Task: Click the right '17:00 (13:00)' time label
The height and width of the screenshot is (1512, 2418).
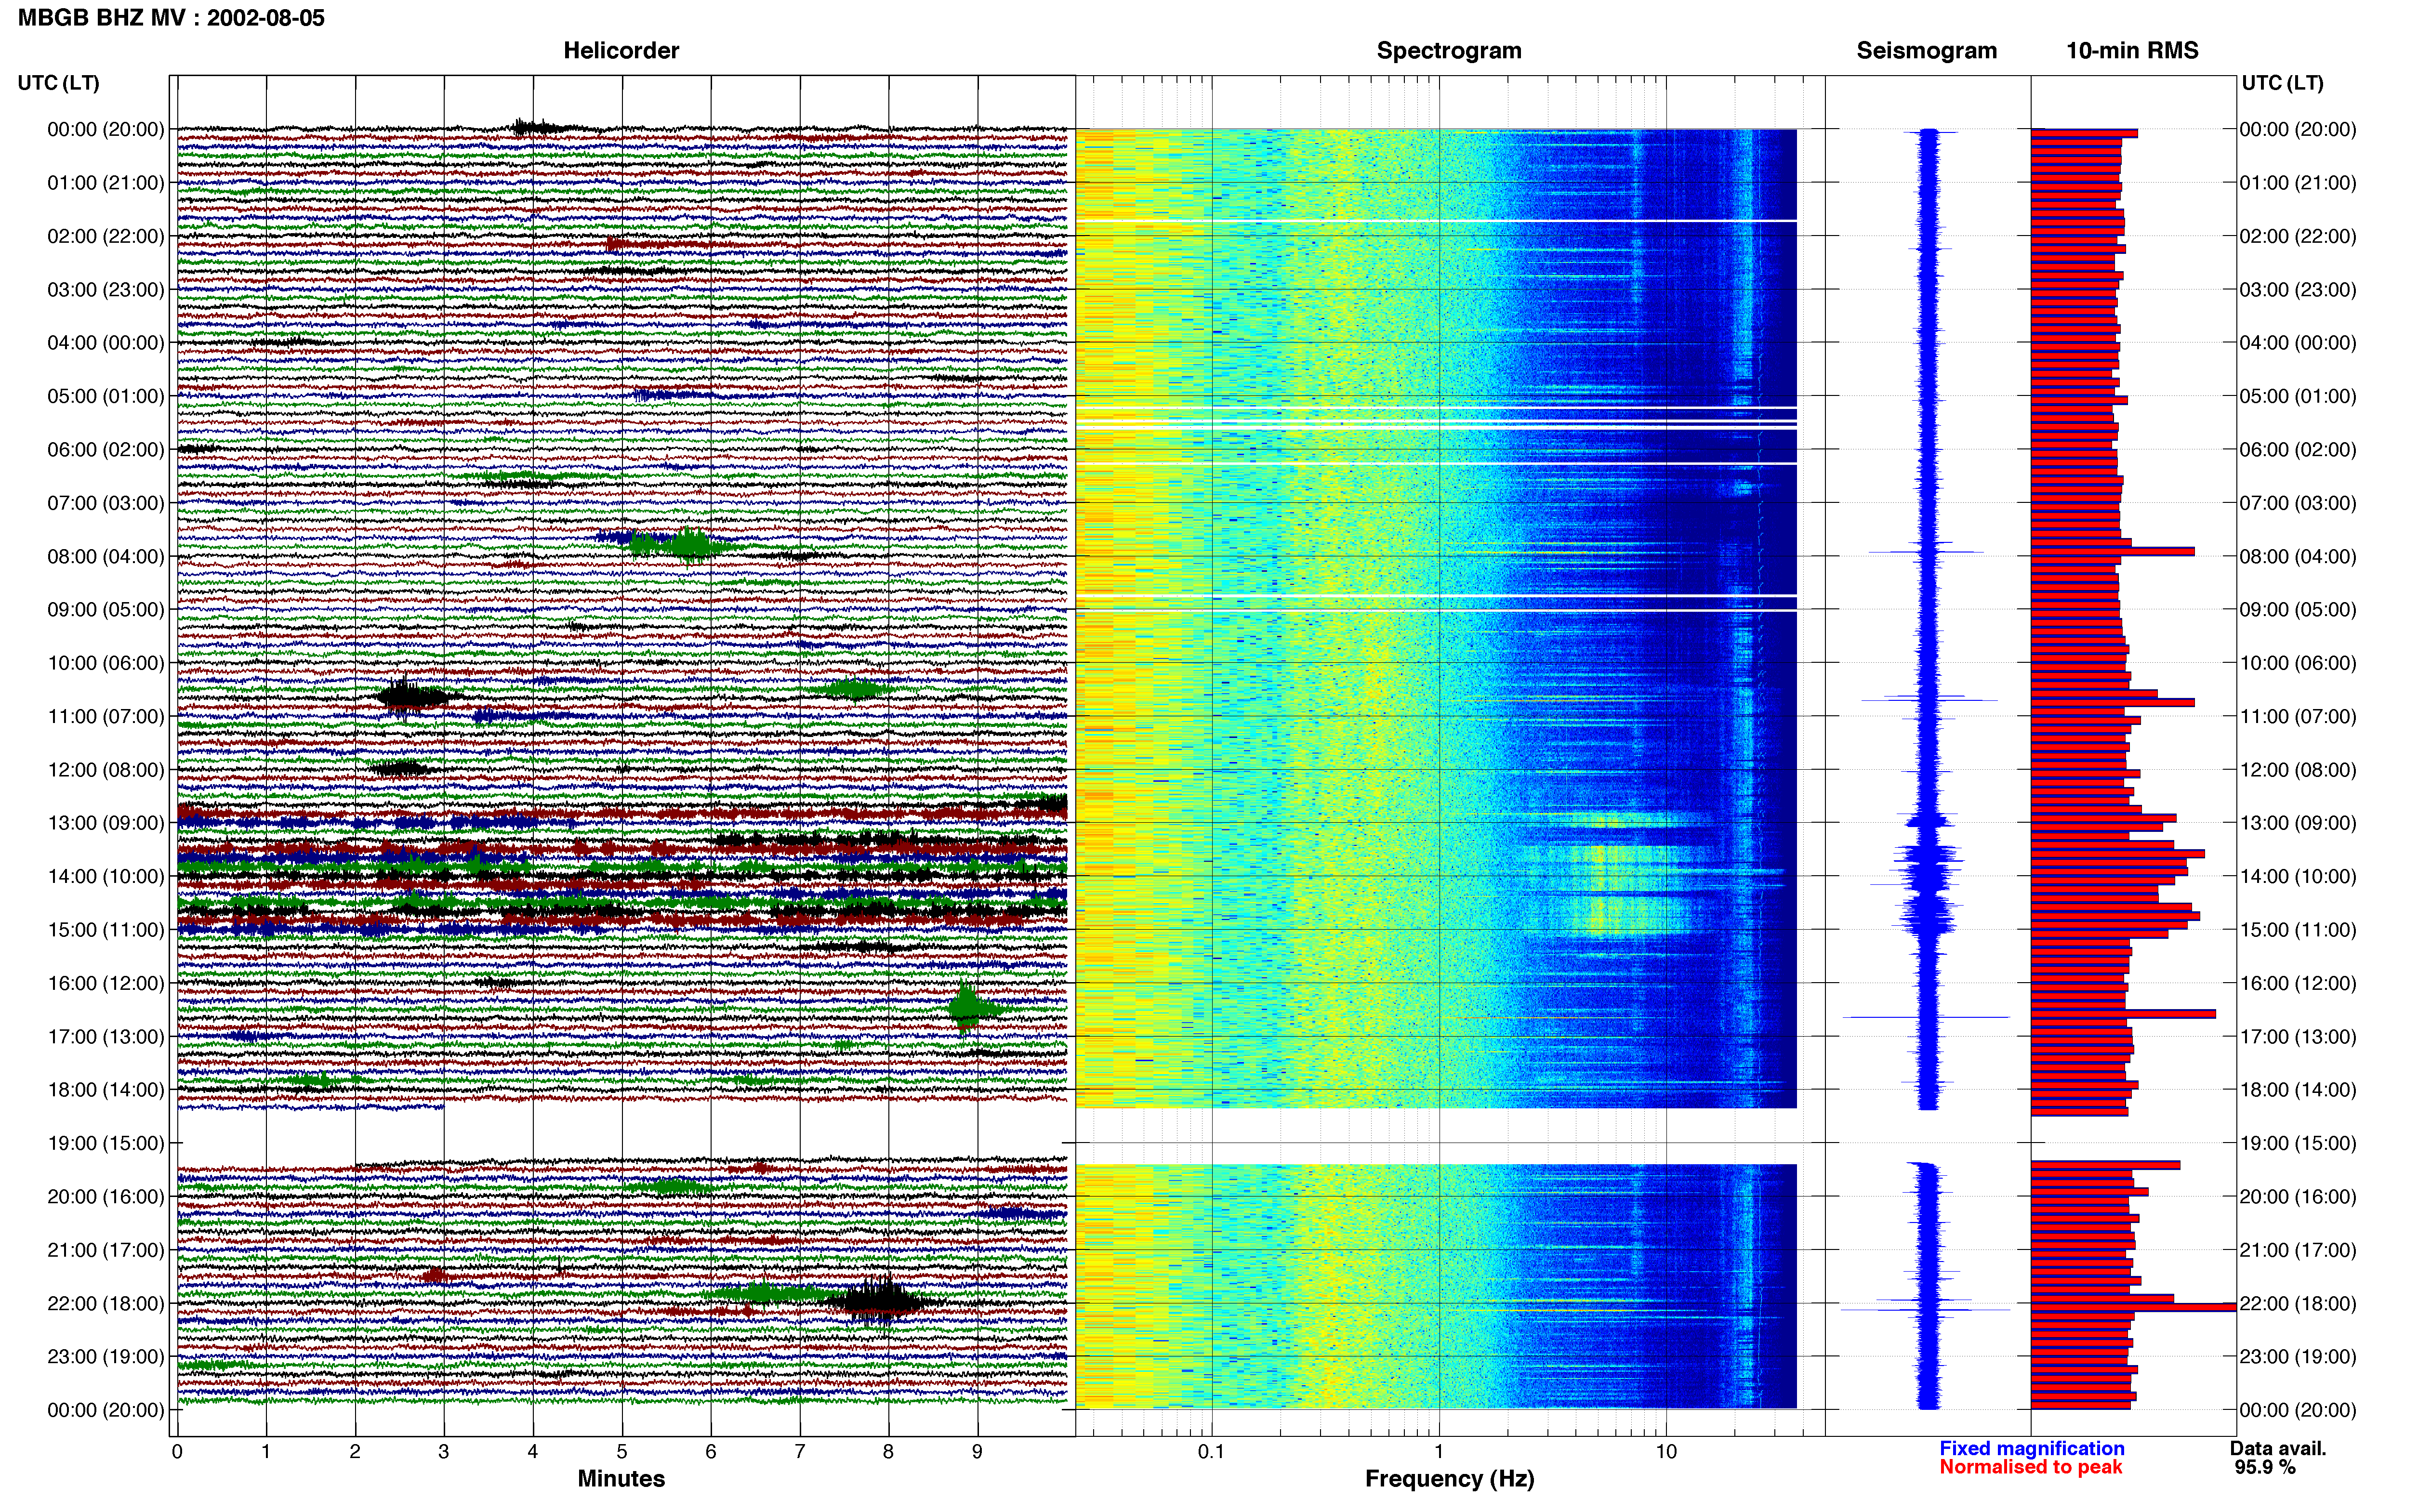Action: [2298, 1037]
